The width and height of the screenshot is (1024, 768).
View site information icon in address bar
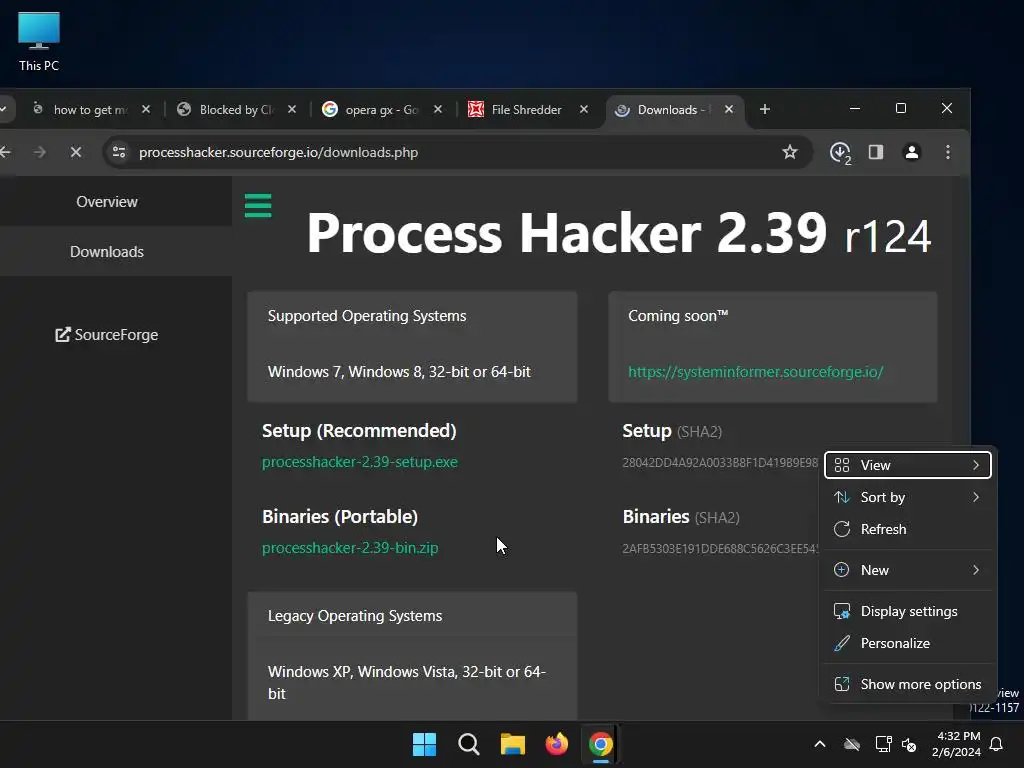119,152
